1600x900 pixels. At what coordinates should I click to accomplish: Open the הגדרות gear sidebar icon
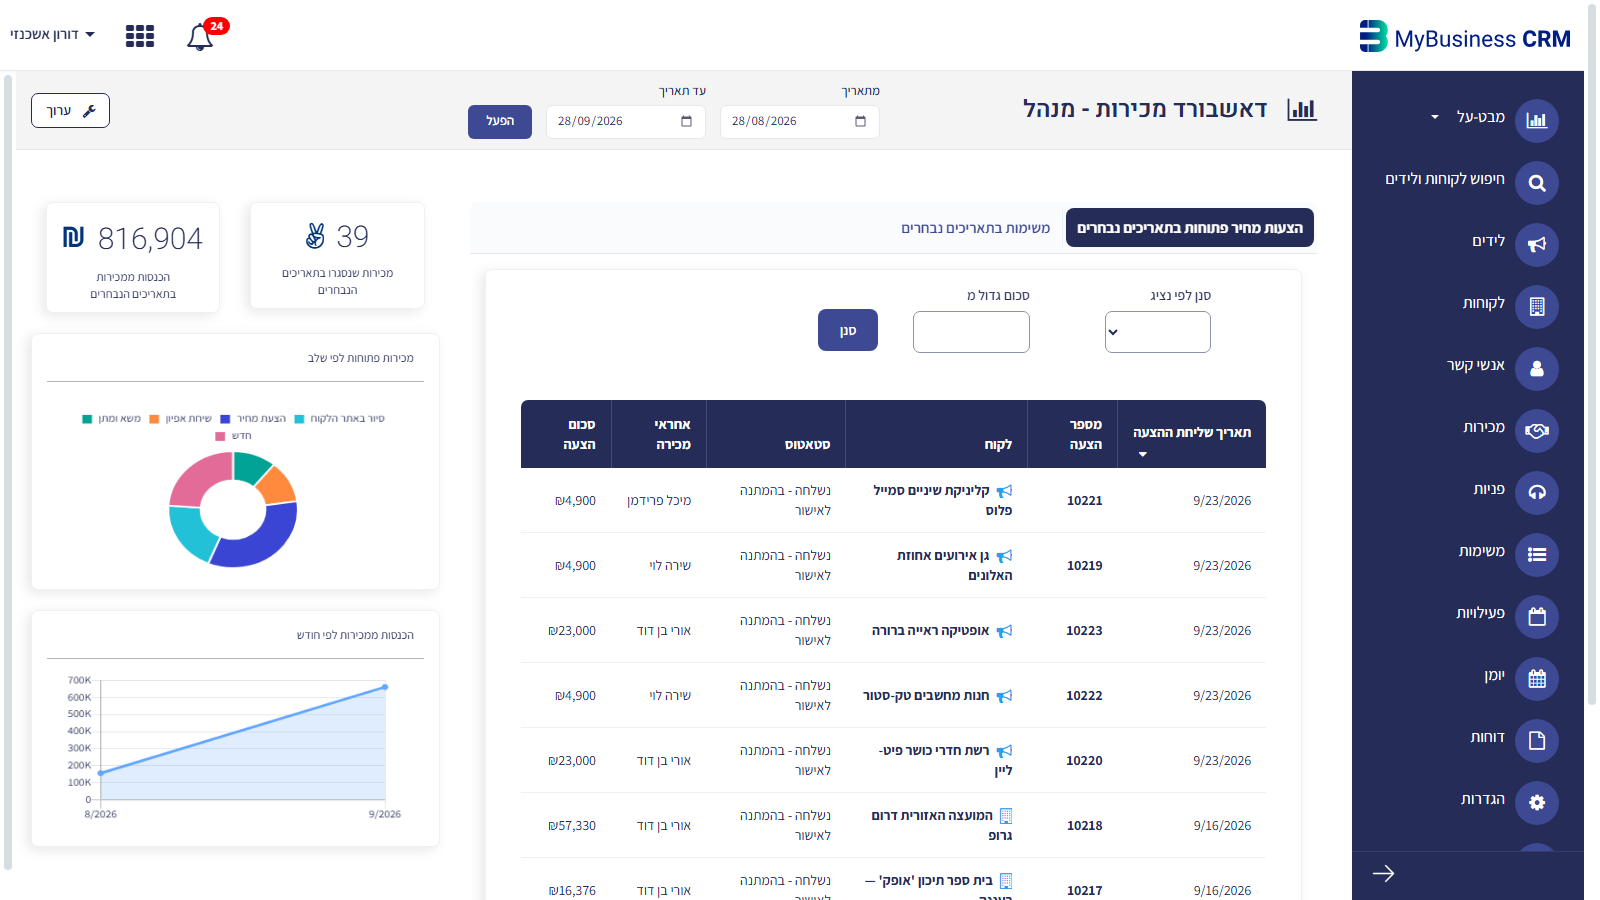[1537, 803]
